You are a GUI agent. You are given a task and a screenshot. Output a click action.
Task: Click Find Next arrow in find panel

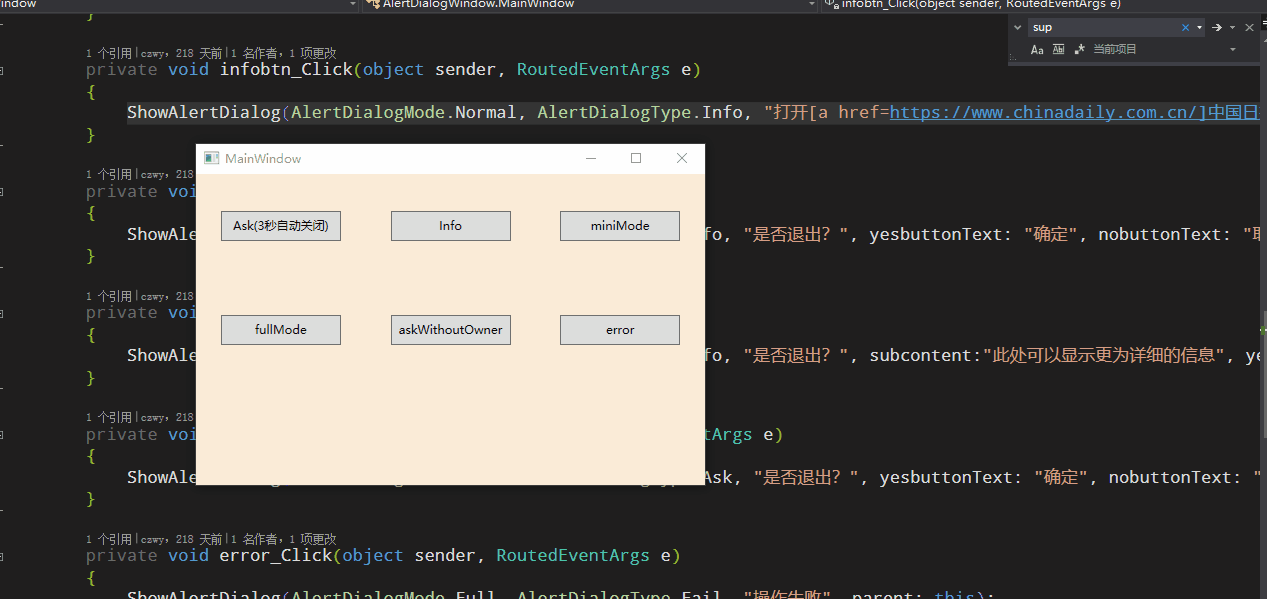click(x=1217, y=28)
